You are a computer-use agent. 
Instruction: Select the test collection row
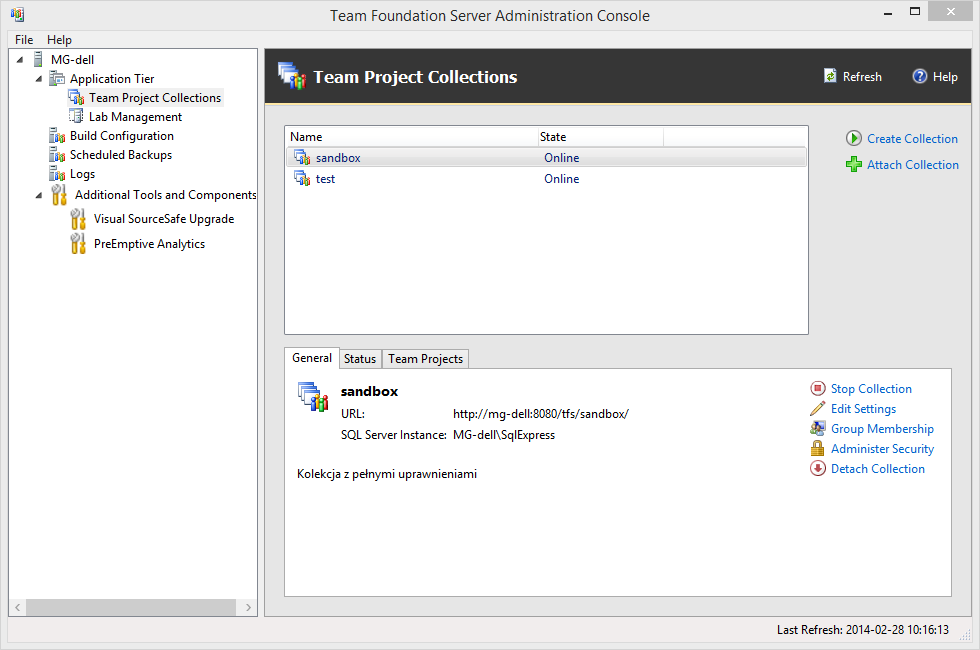pyautogui.click(x=326, y=179)
